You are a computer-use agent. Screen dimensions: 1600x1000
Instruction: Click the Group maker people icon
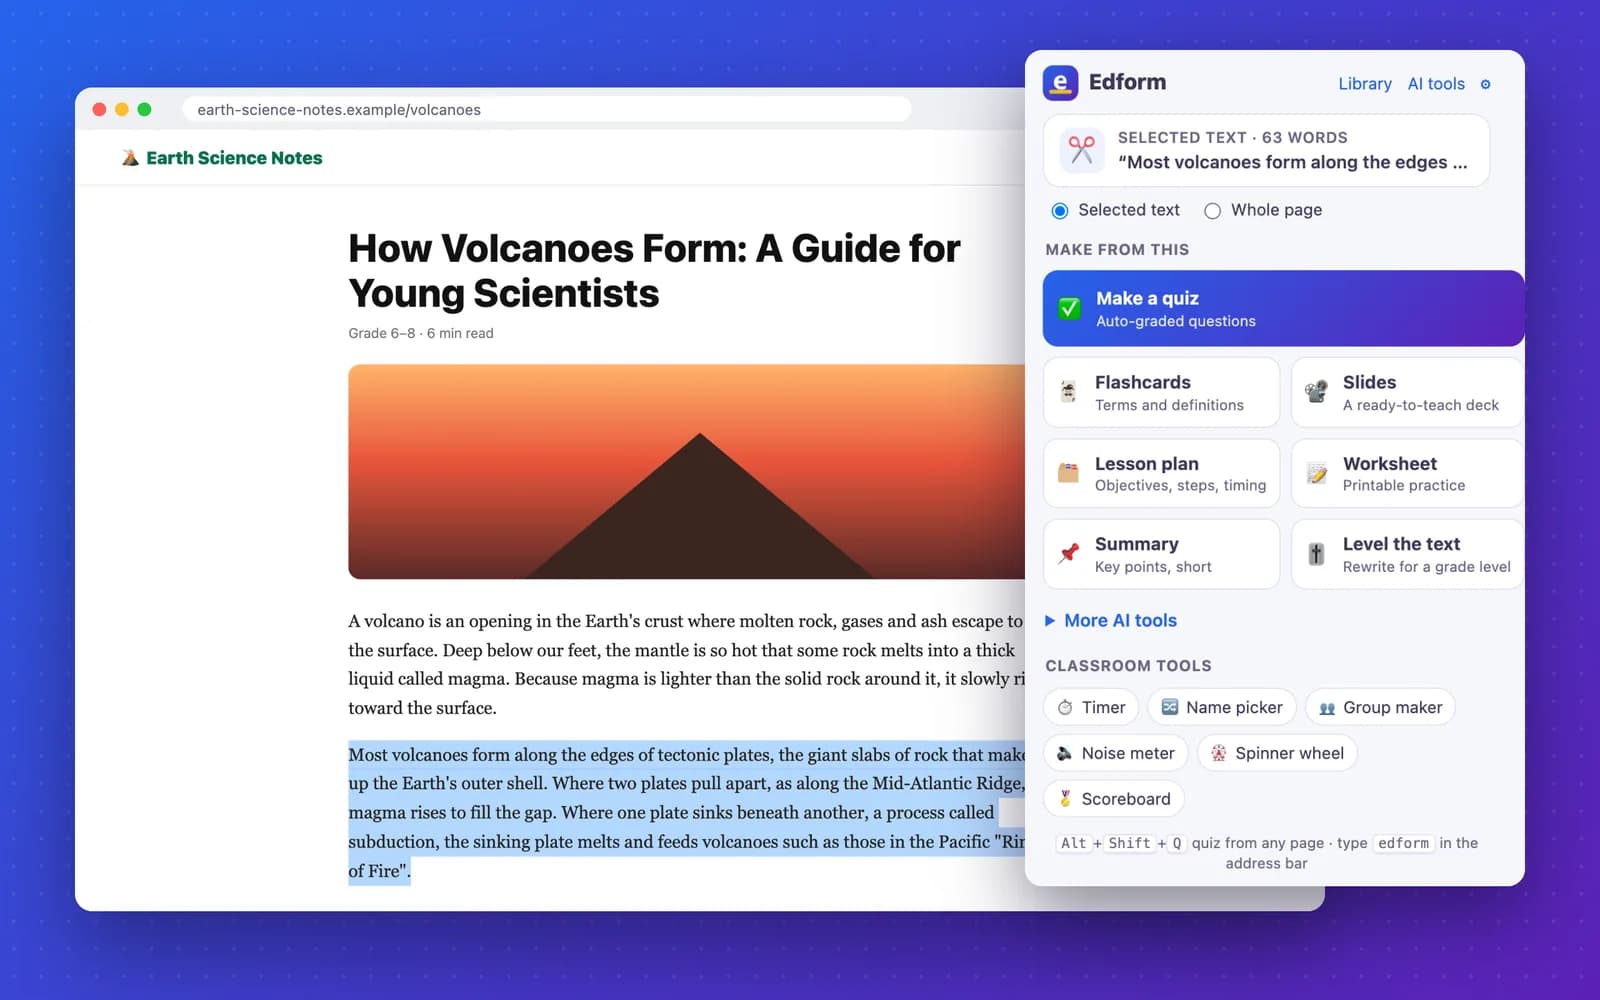[1327, 708]
